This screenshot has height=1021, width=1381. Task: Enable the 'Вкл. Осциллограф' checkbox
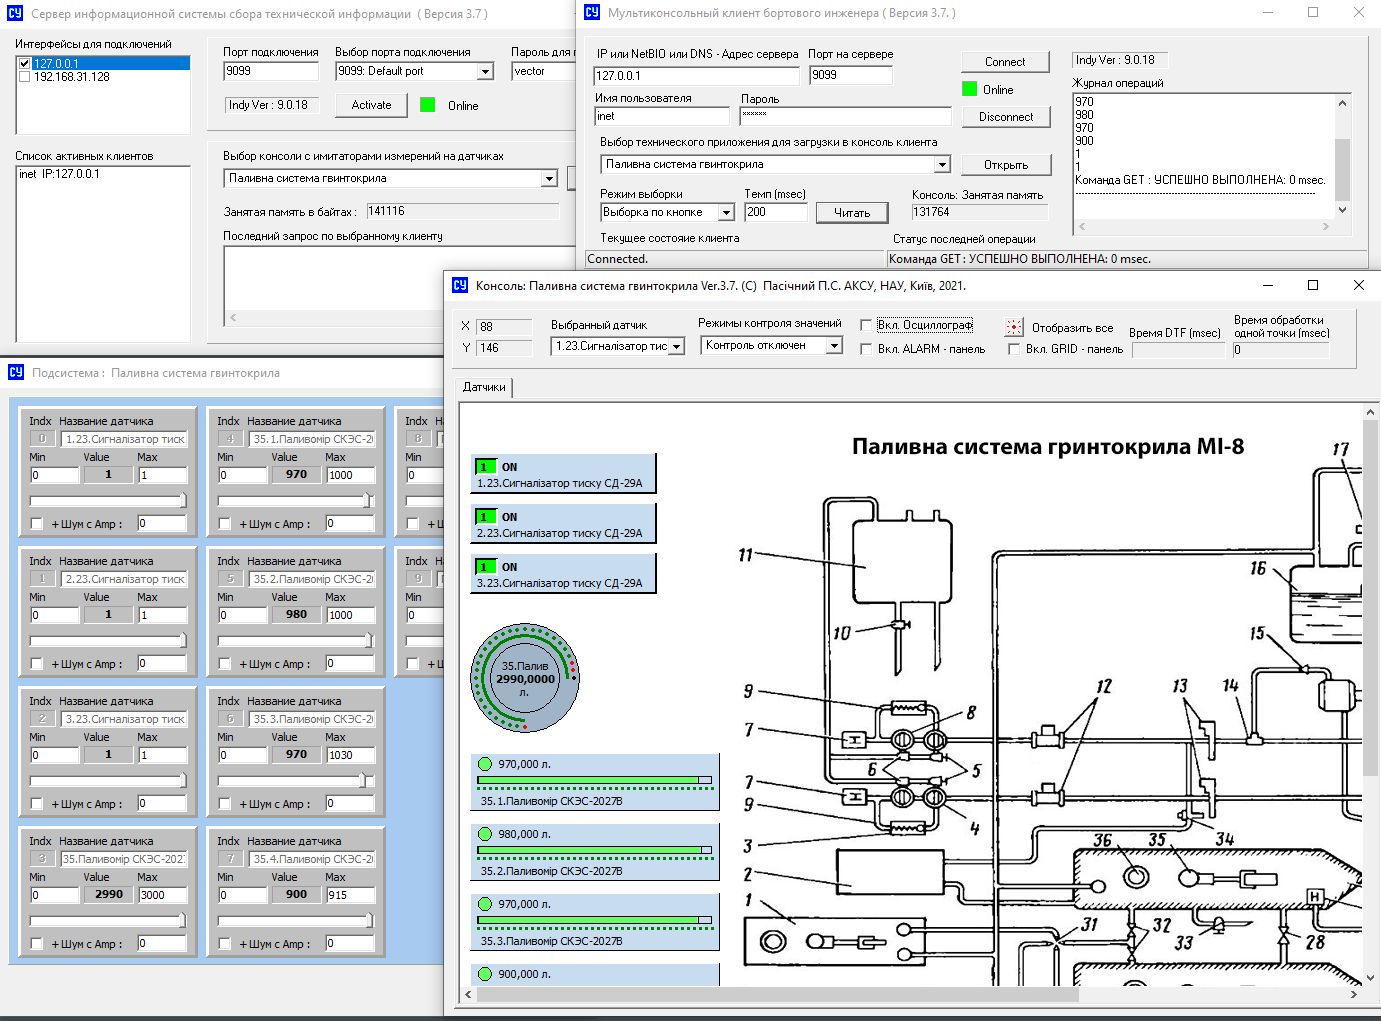coord(866,325)
